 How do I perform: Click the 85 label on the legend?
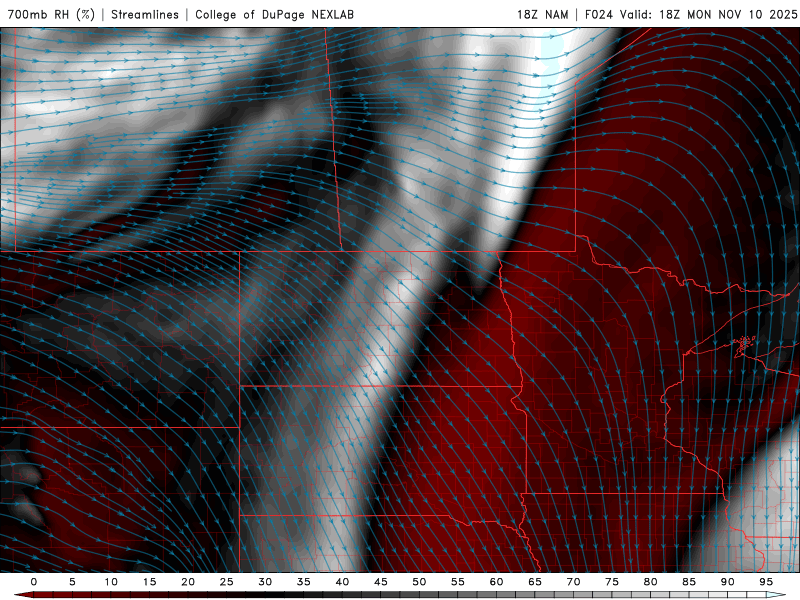[689, 582]
